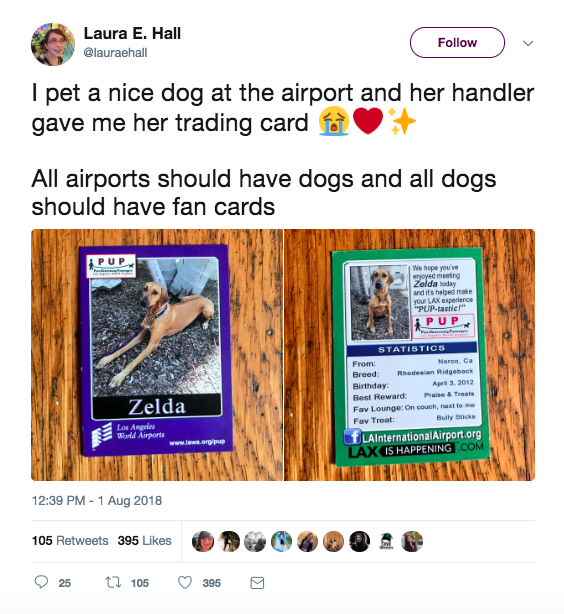This screenshot has width=564, height=614.
Task: Click the 25 reply count
Action: [x=65, y=583]
